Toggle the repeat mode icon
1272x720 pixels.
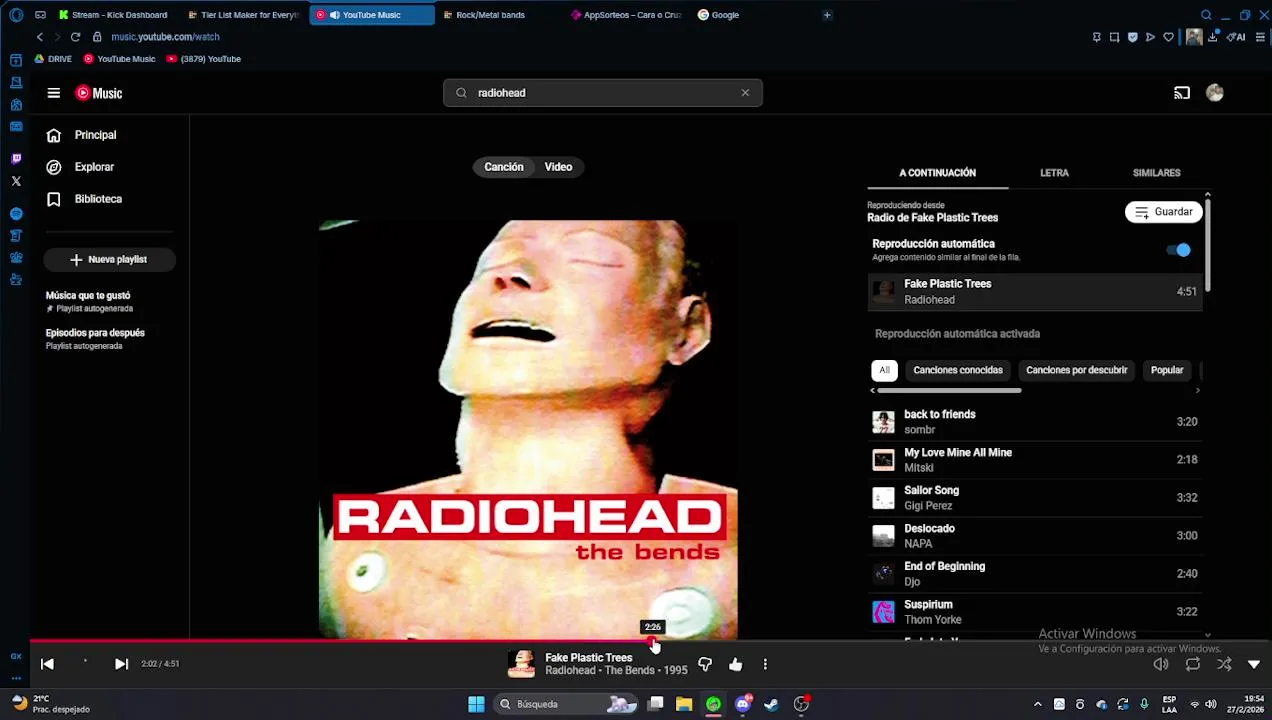[1193, 664]
